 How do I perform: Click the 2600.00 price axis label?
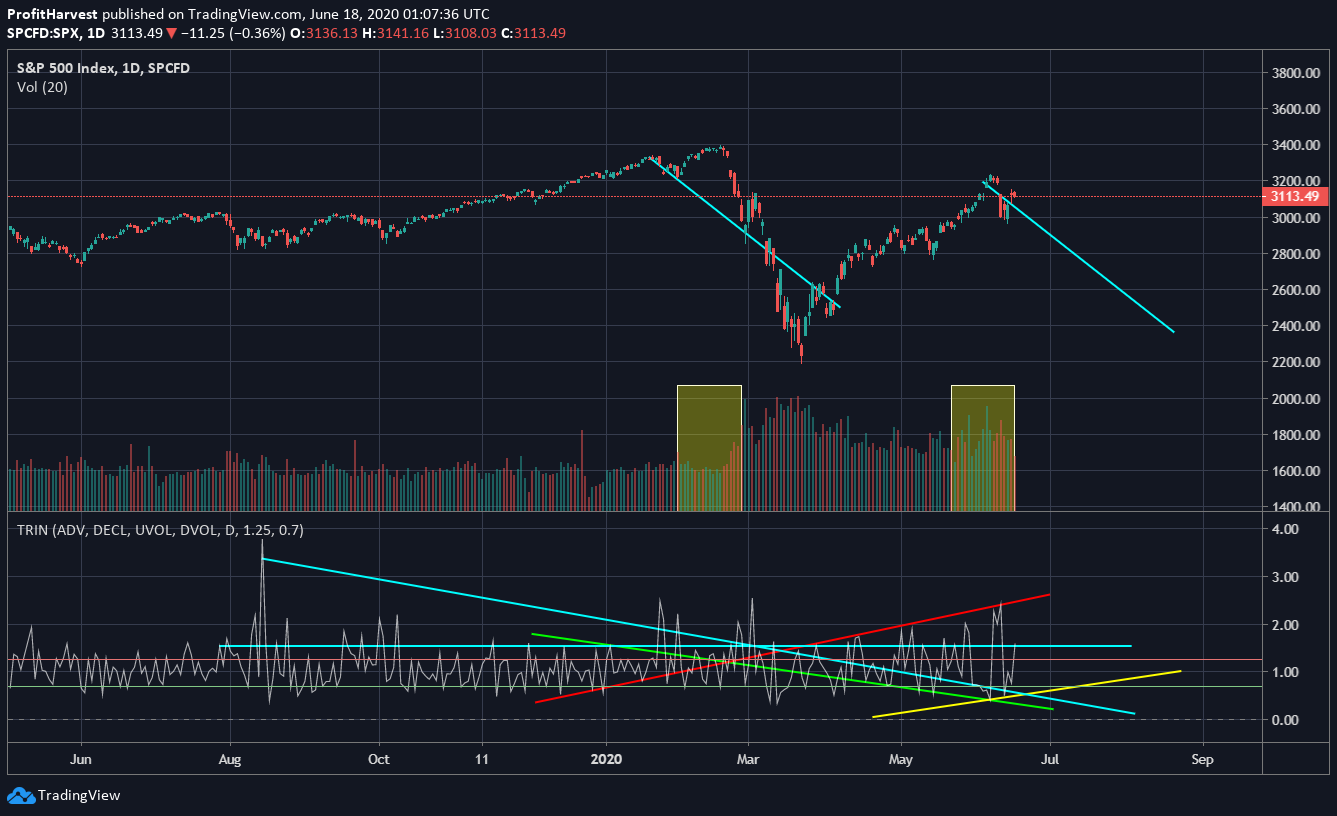coord(1297,290)
